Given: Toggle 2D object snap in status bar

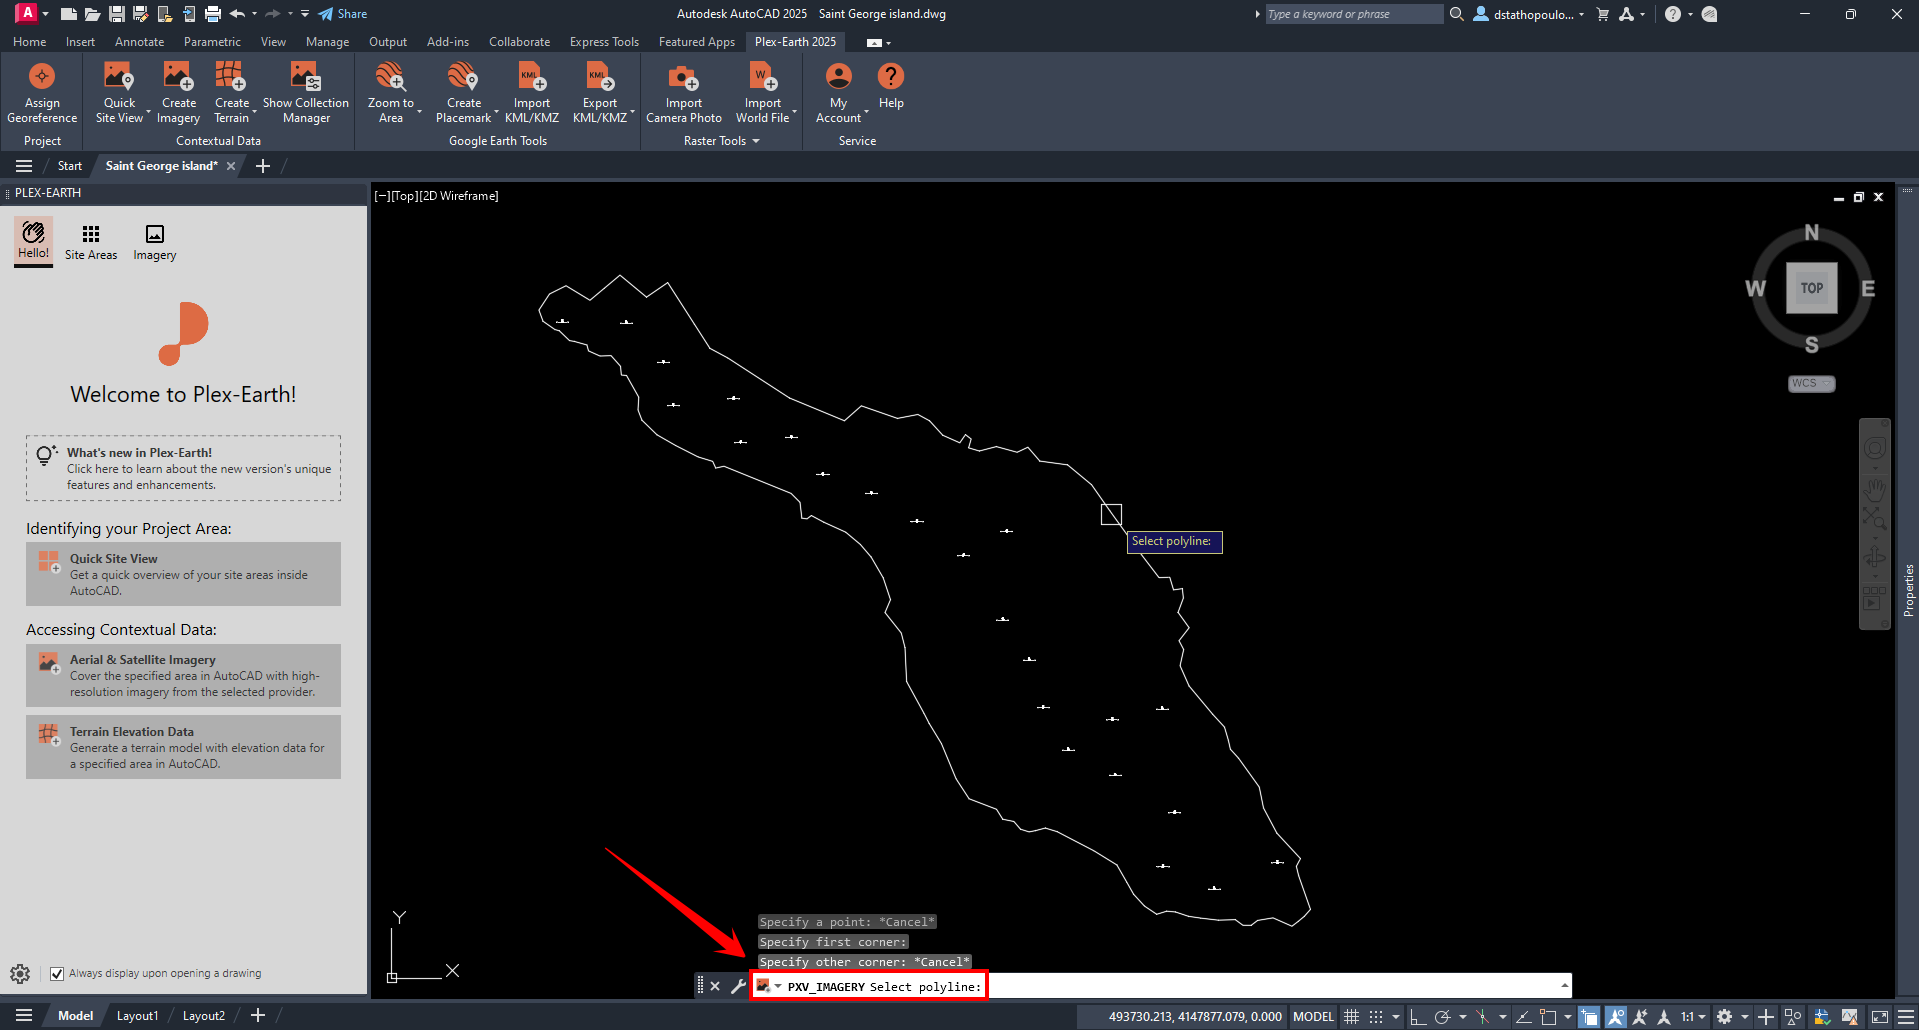Looking at the screenshot, I should pyautogui.click(x=1548, y=1016).
